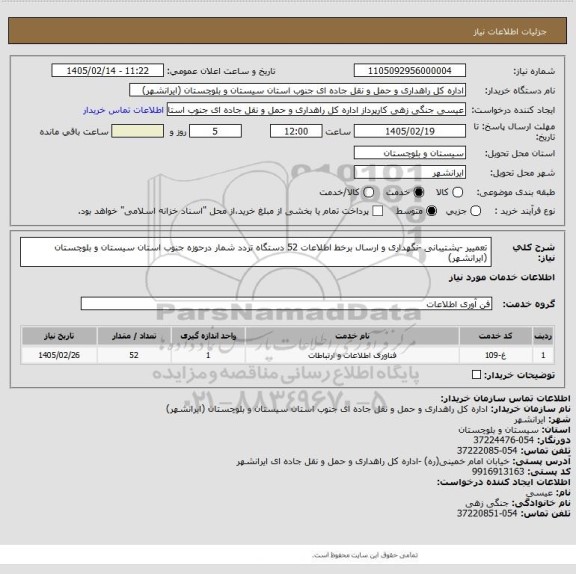Click the empty ساعت باقی مانده field

[x=137, y=131]
